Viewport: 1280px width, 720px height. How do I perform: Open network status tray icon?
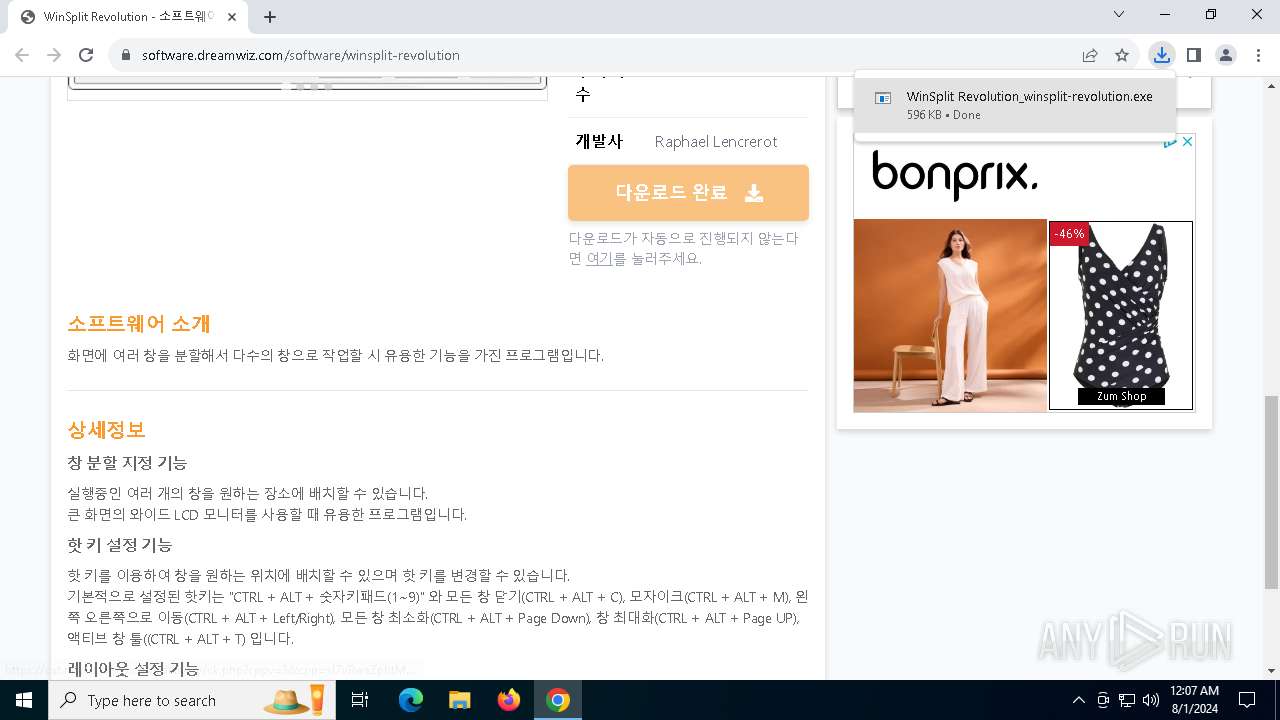(1127, 700)
